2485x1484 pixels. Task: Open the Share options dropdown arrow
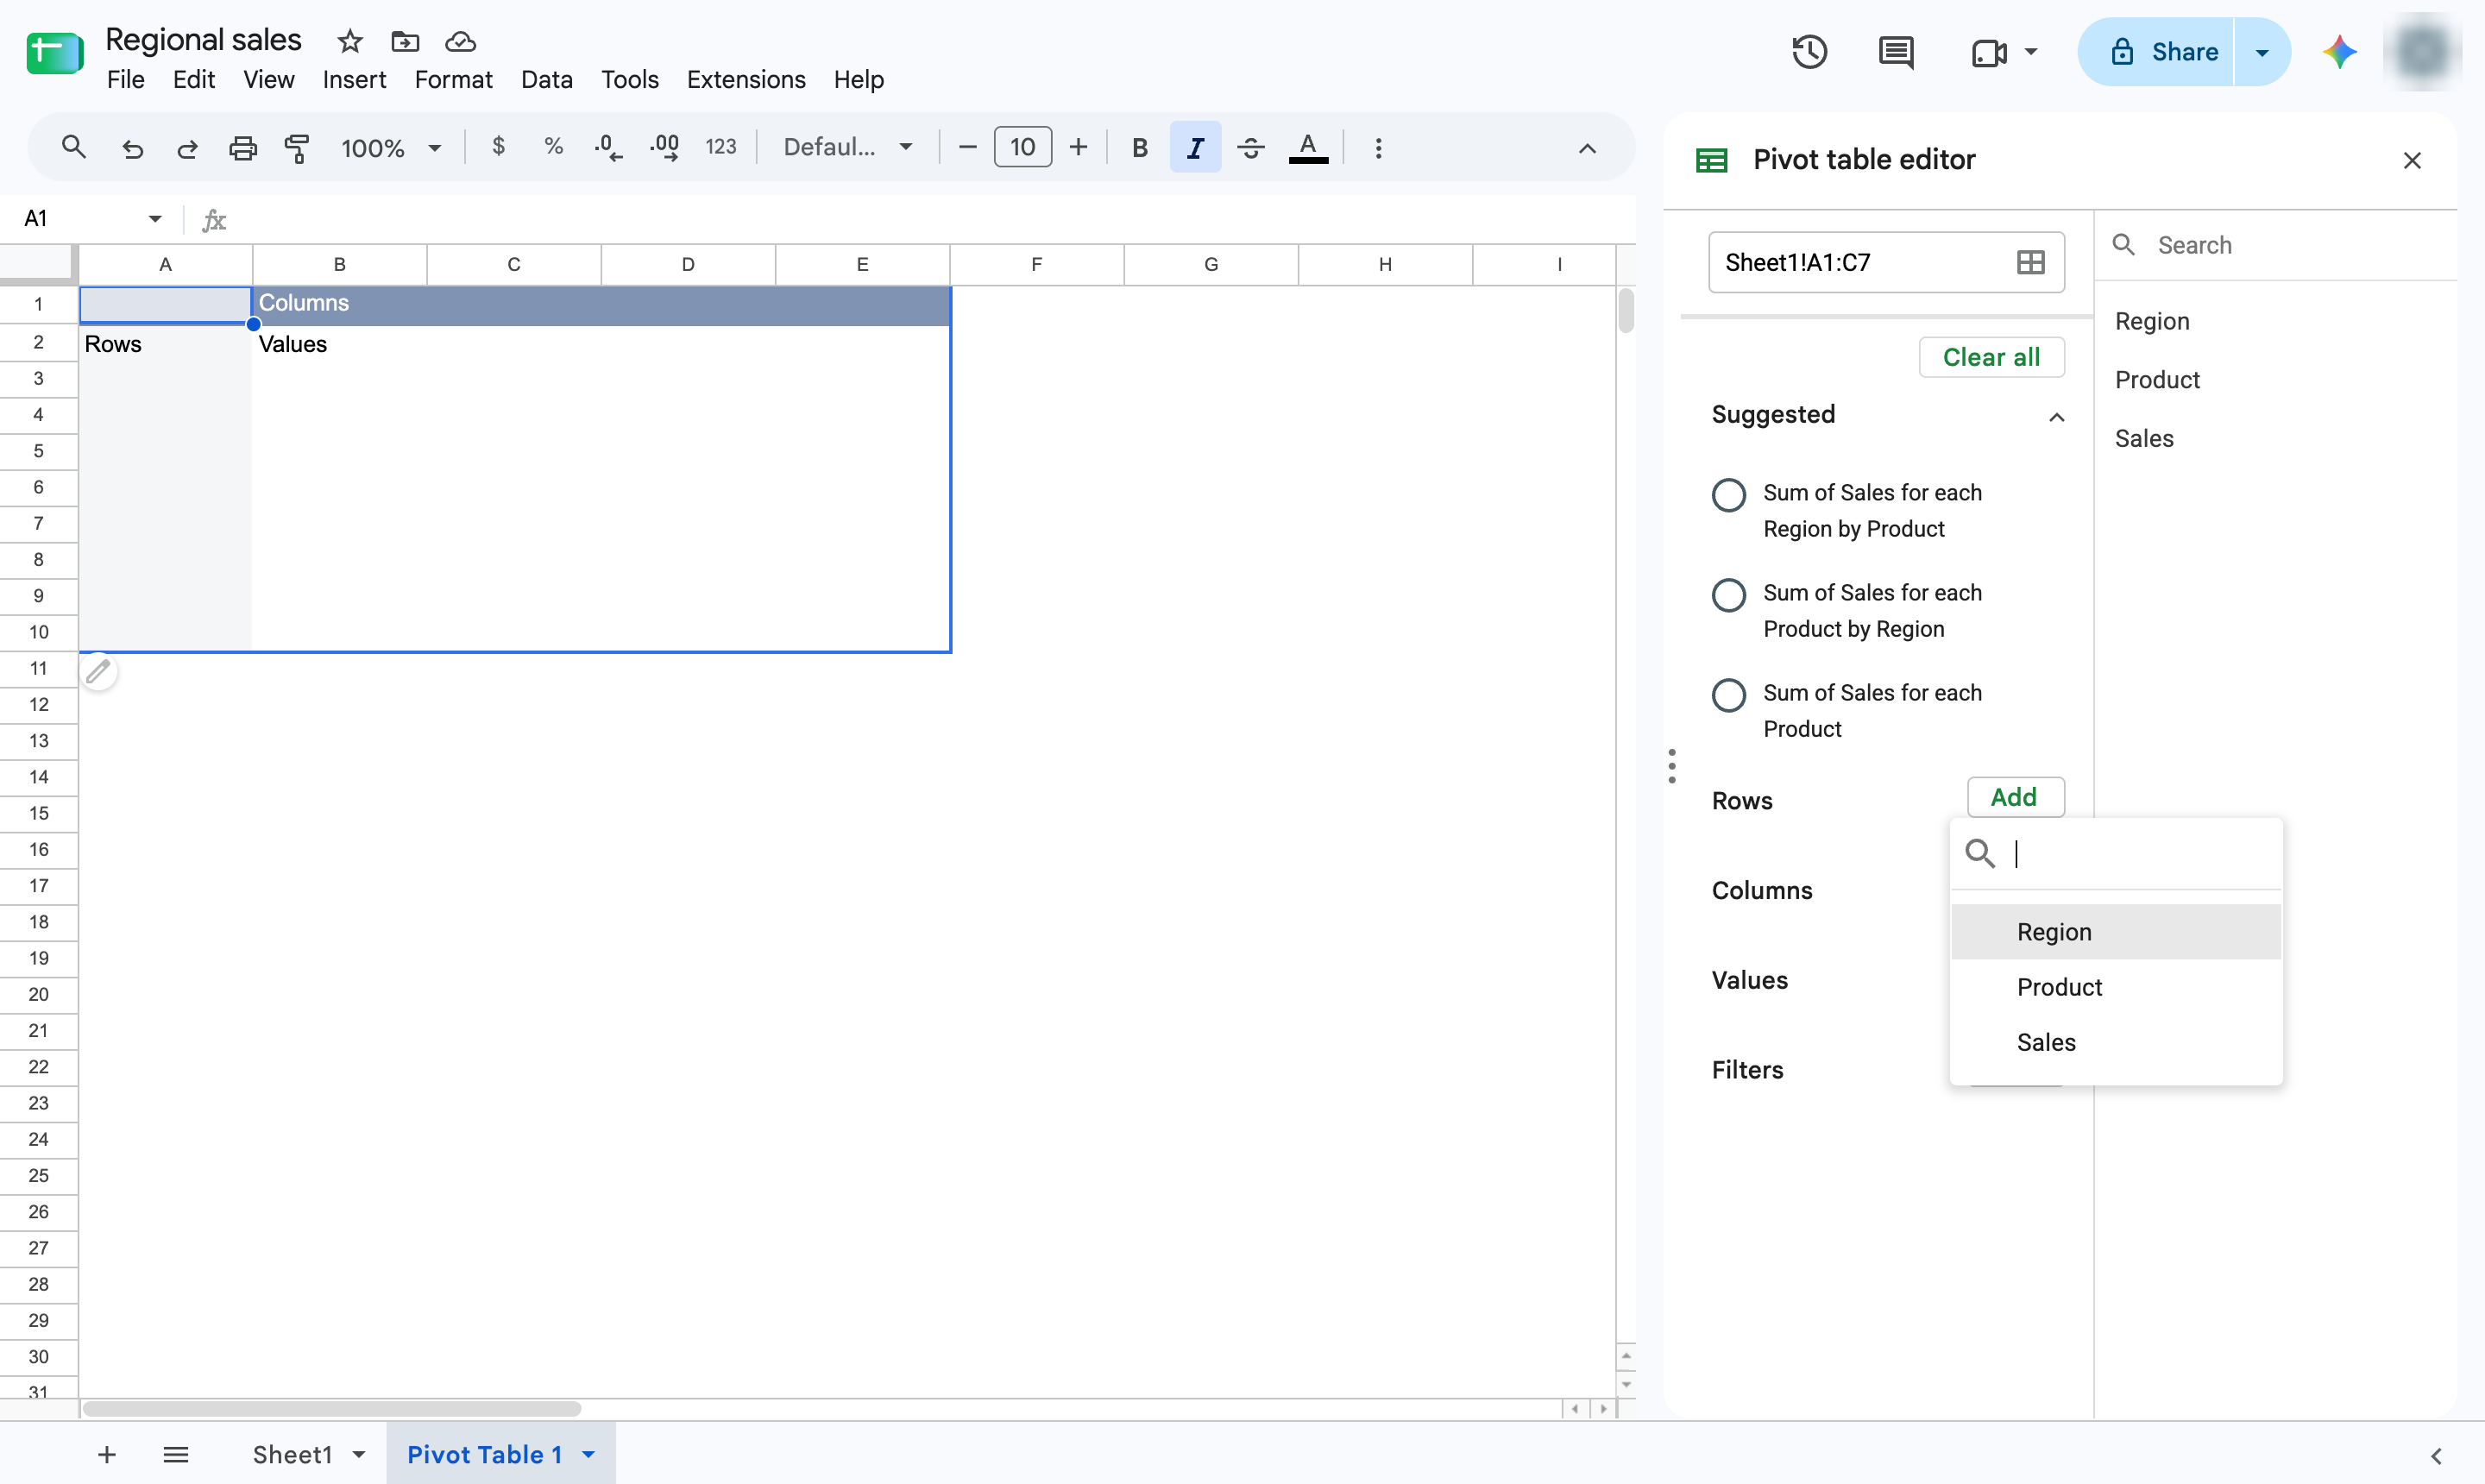[x=2262, y=52]
